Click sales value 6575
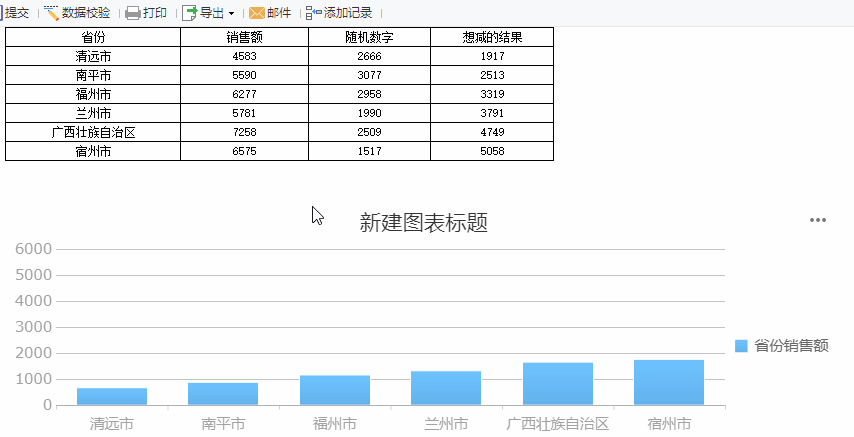 pyautogui.click(x=245, y=151)
